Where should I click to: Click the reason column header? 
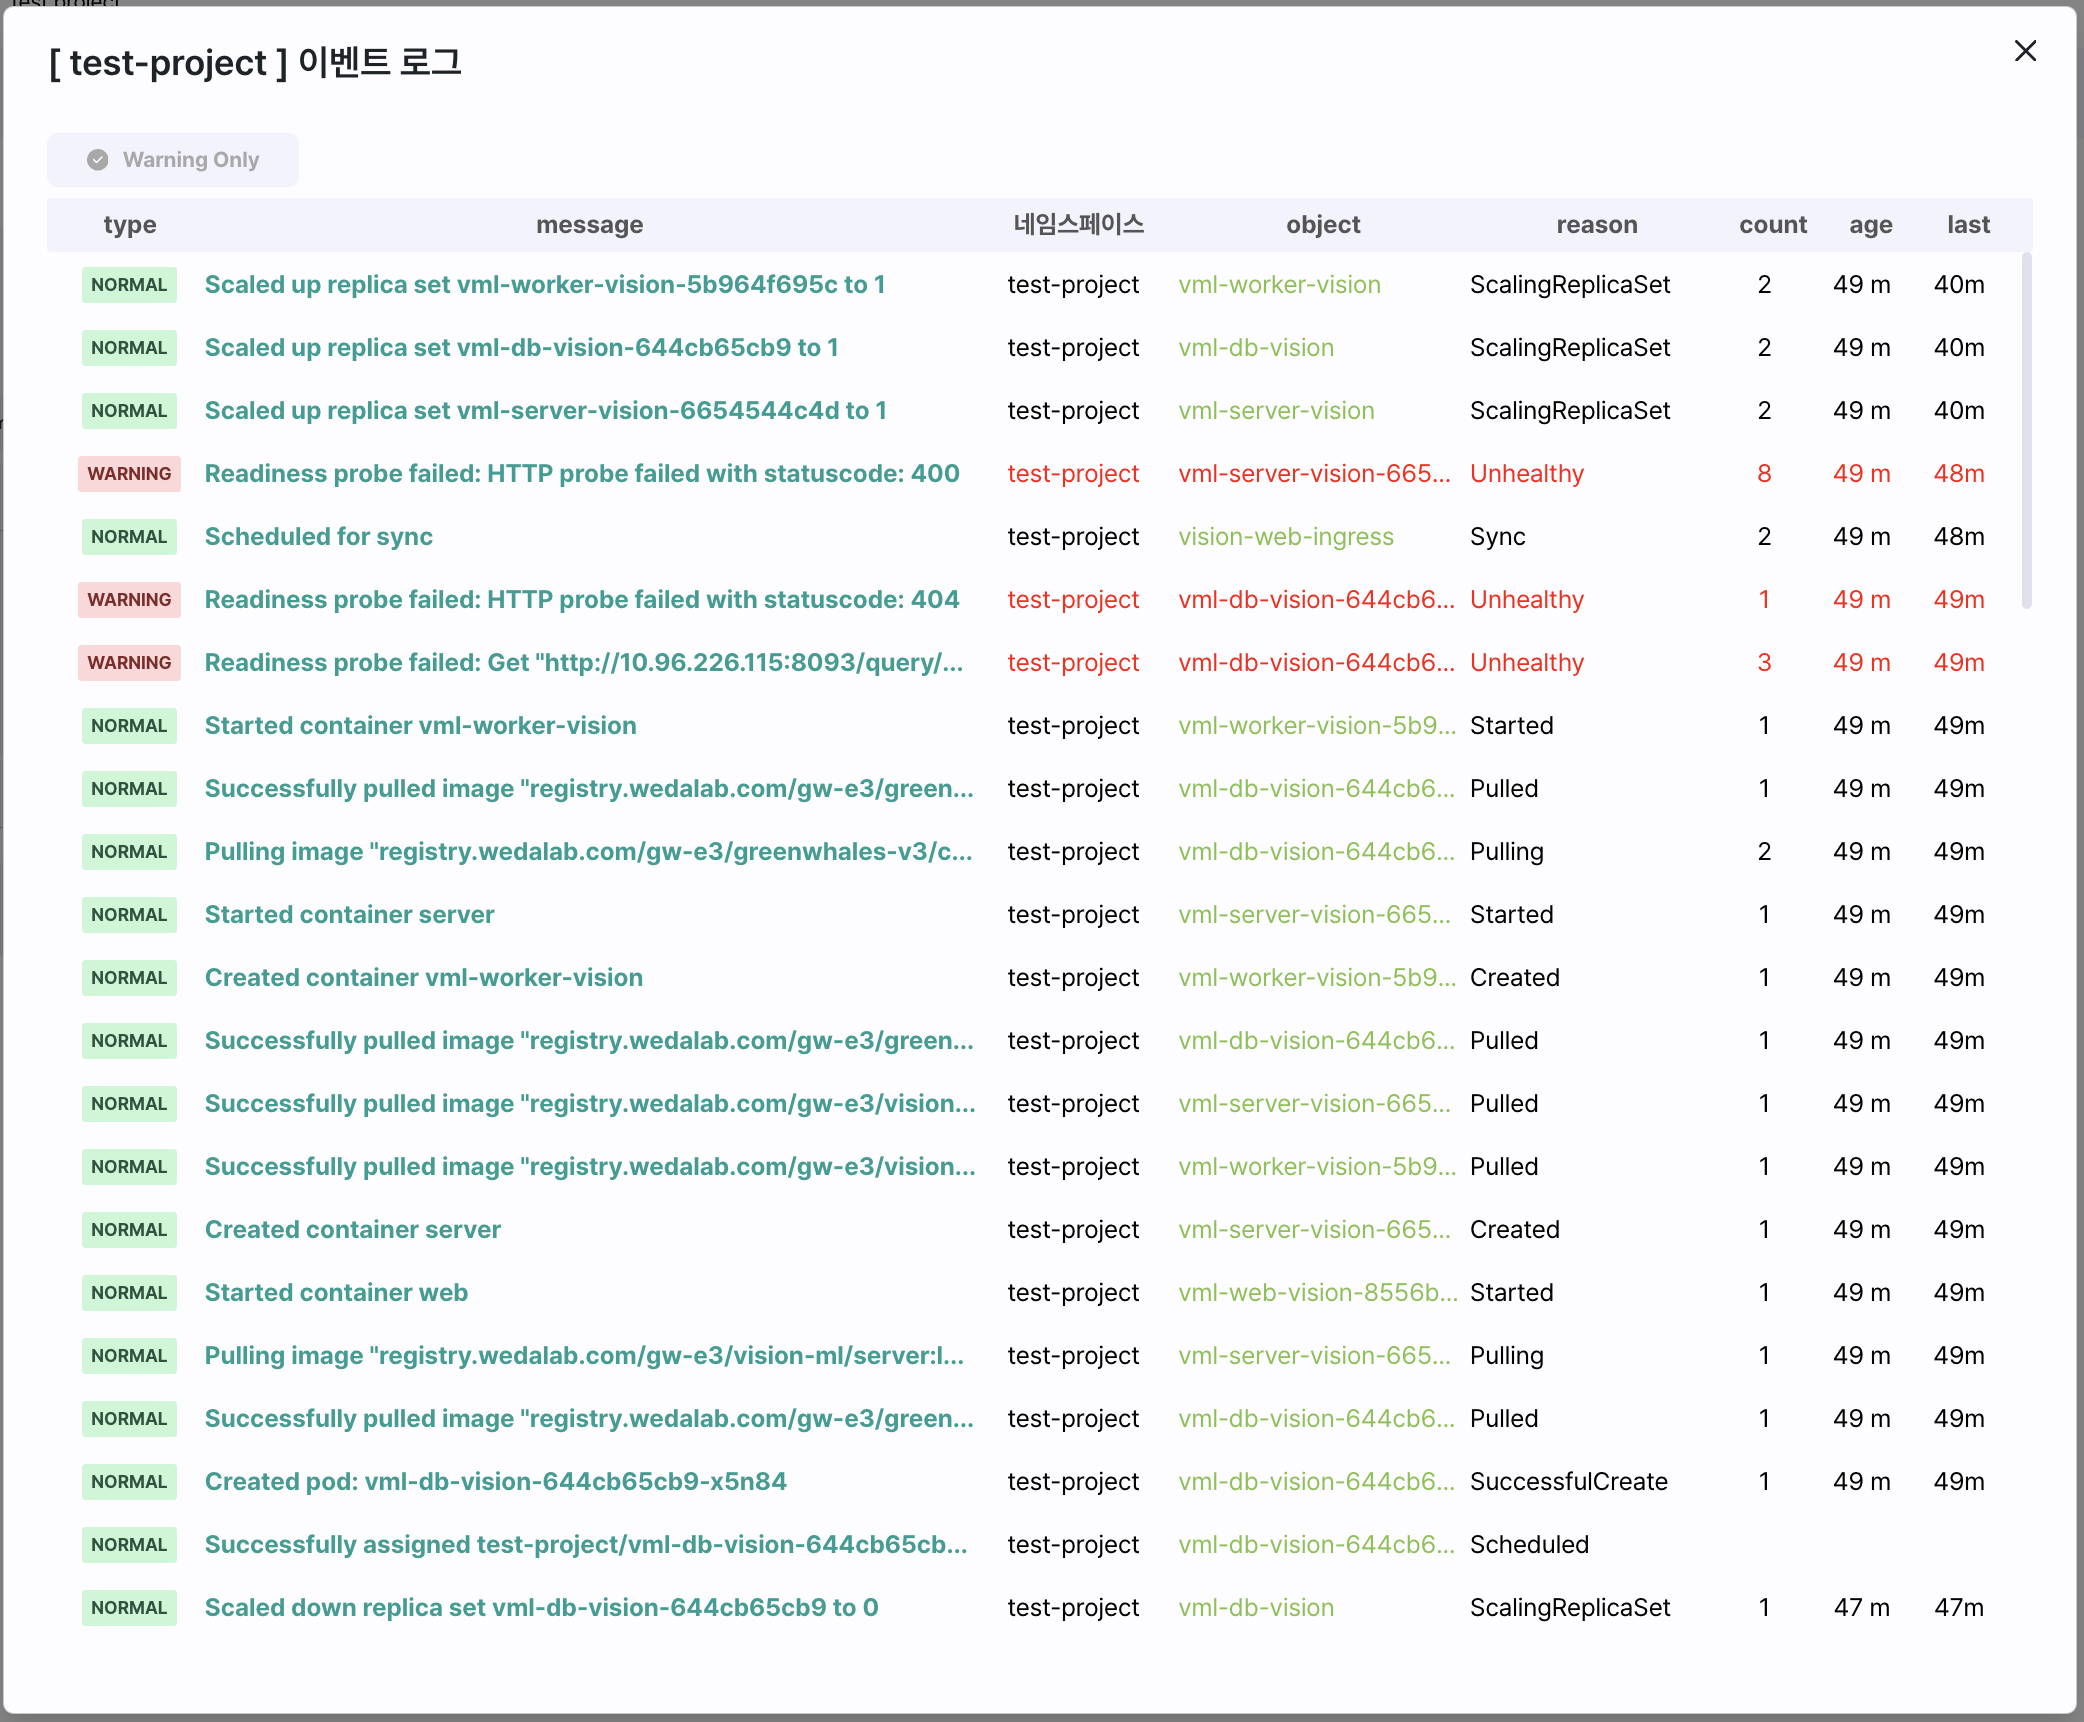click(x=1597, y=225)
